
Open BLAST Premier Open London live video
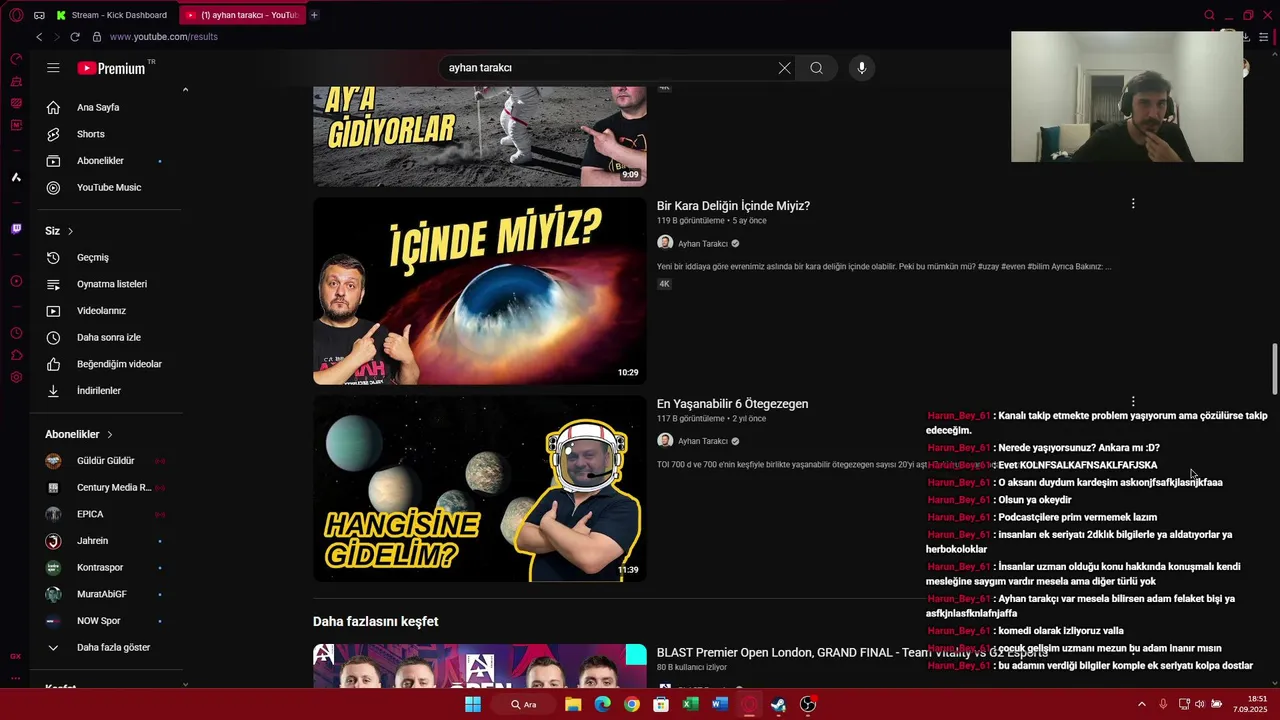852,652
